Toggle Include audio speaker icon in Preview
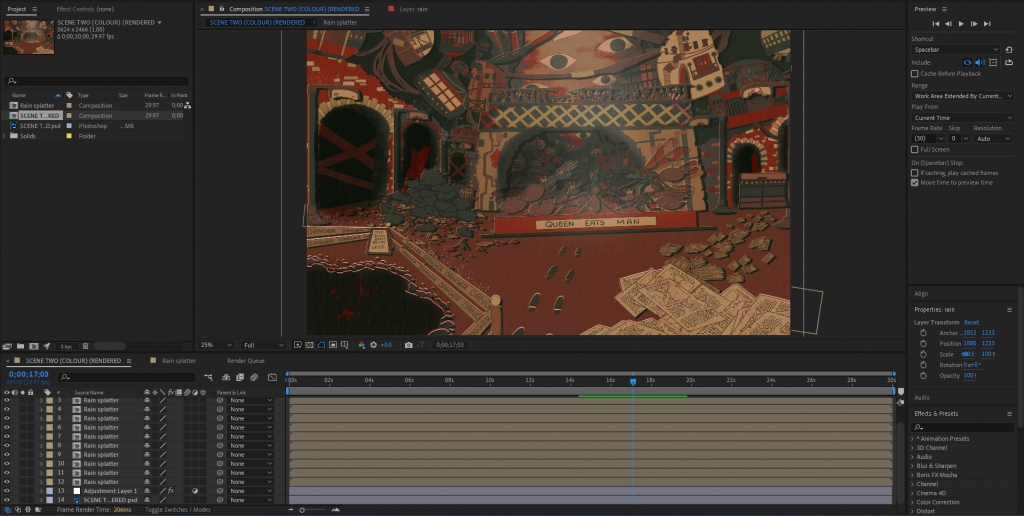 [x=980, y=63]
